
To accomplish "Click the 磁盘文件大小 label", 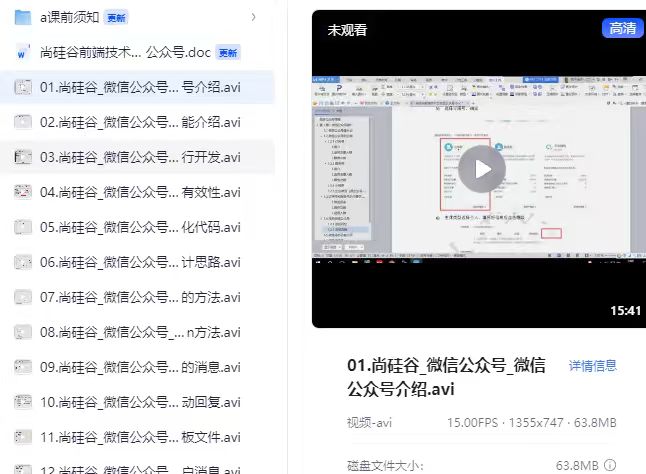I will [x=385, y=466].
